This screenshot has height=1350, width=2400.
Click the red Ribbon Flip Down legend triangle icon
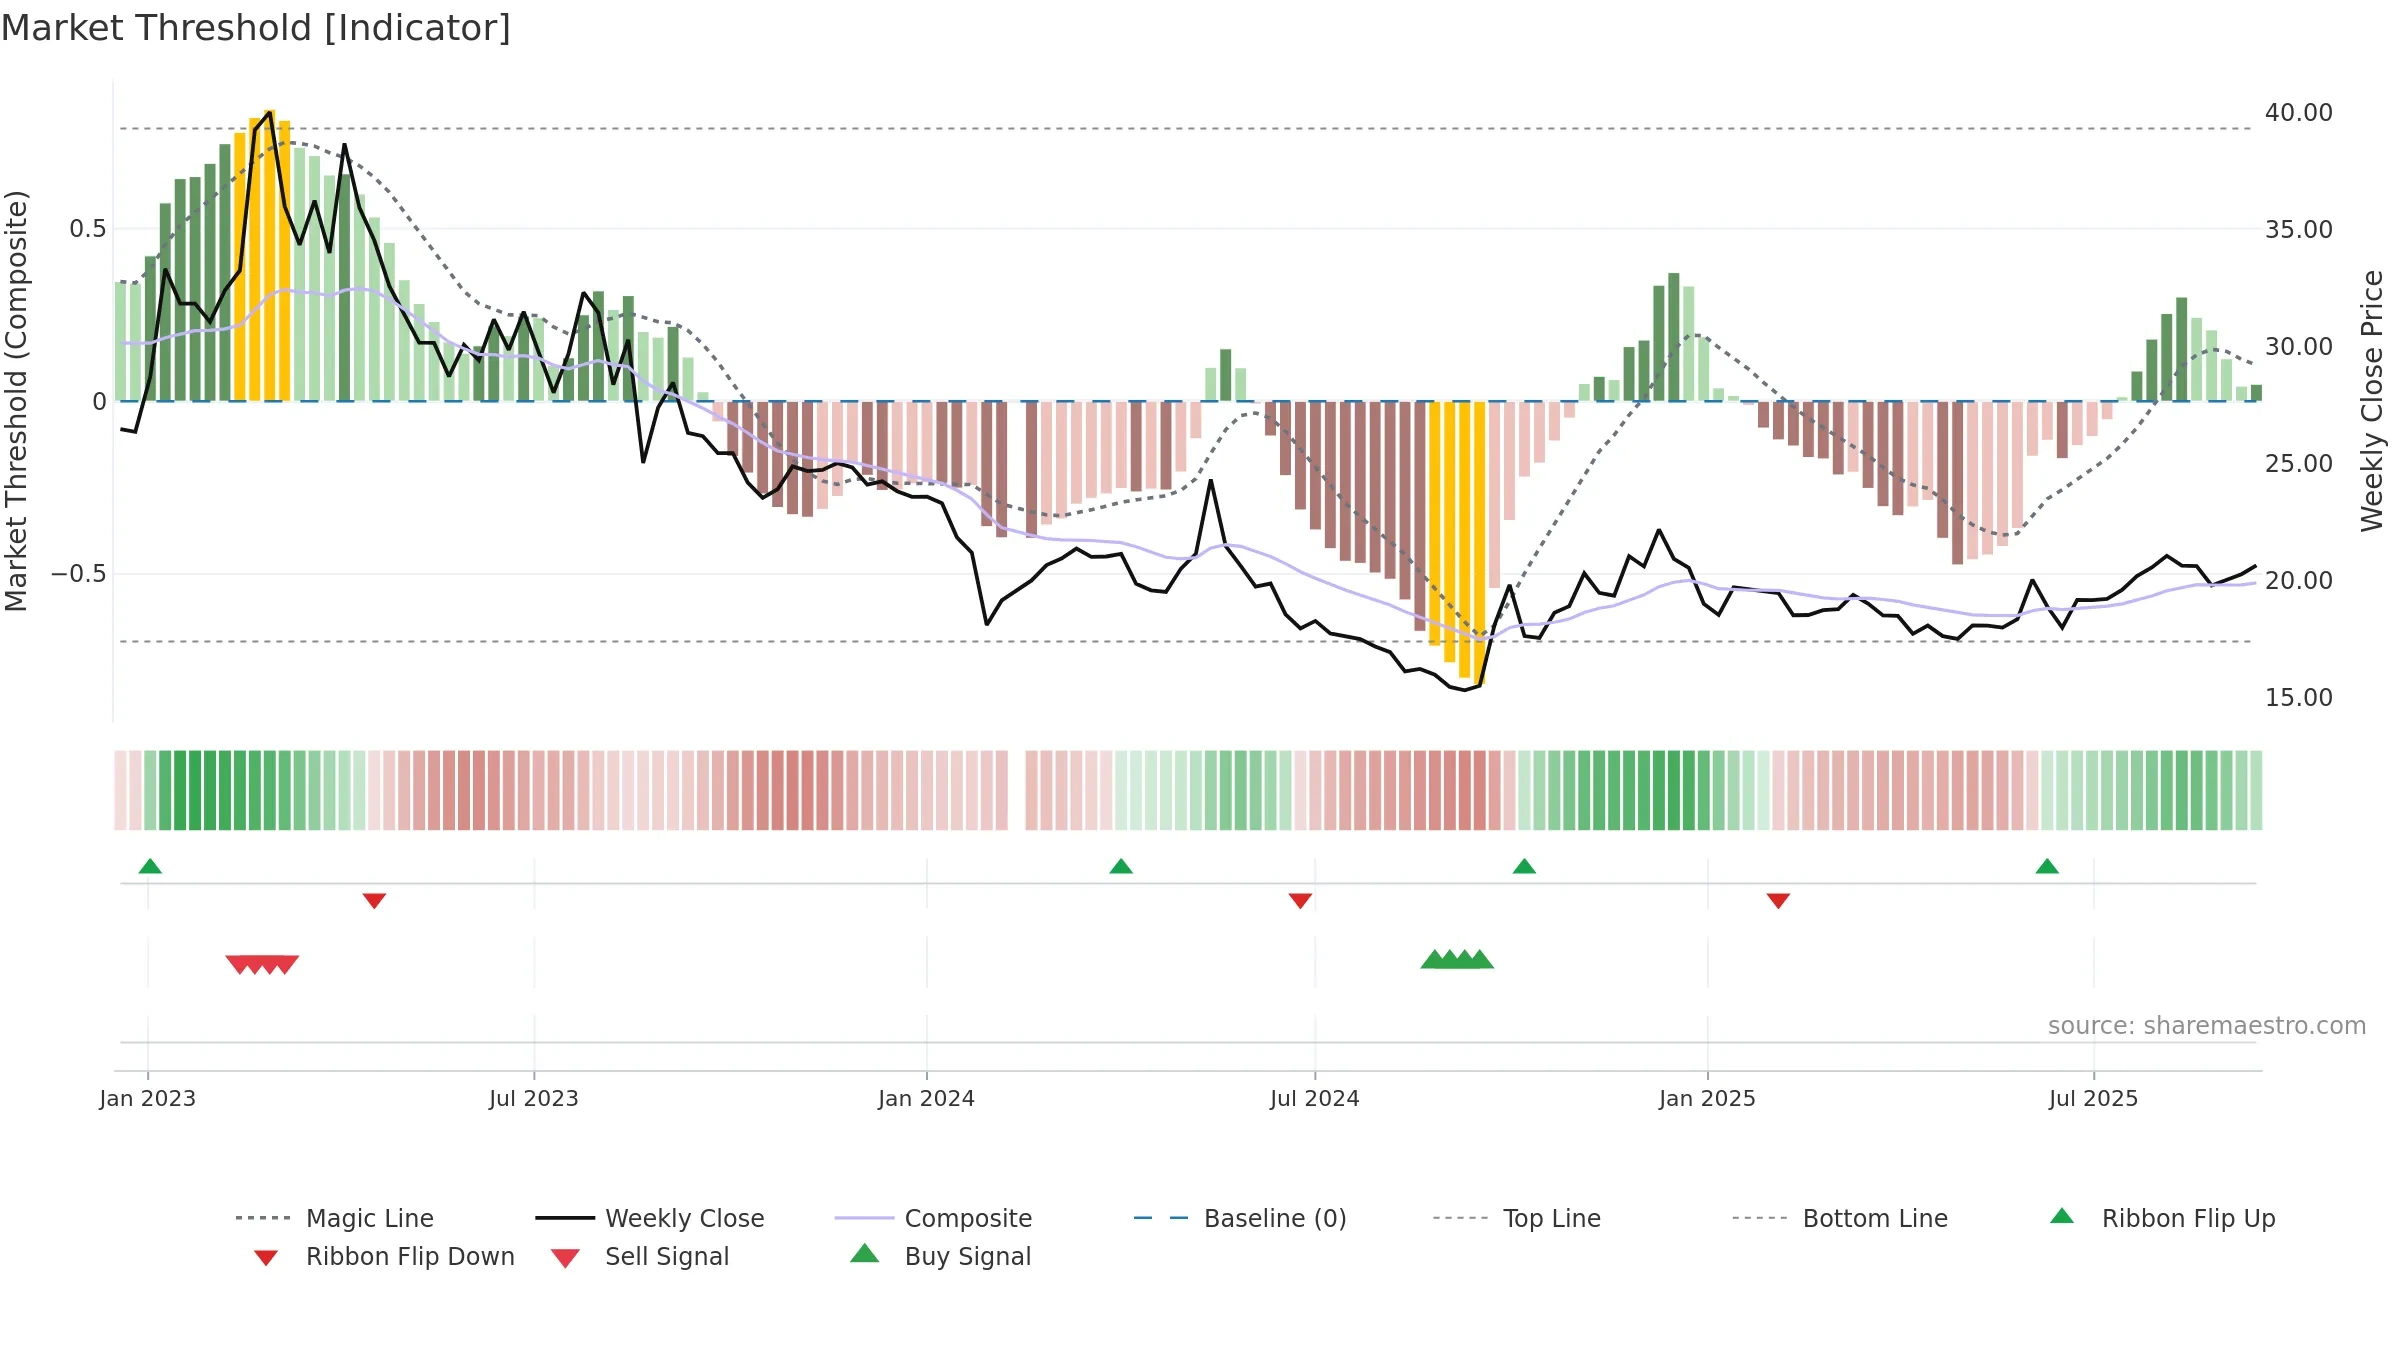266,1258
